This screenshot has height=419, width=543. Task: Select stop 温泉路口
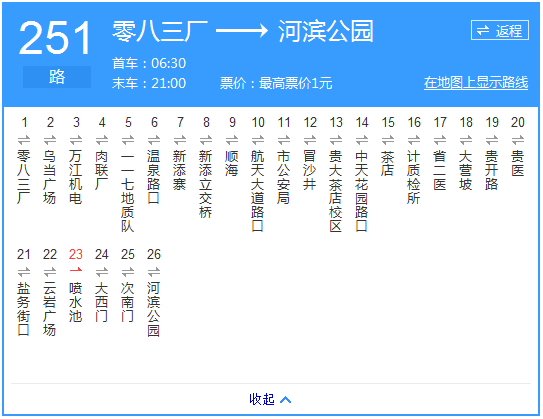154,177
